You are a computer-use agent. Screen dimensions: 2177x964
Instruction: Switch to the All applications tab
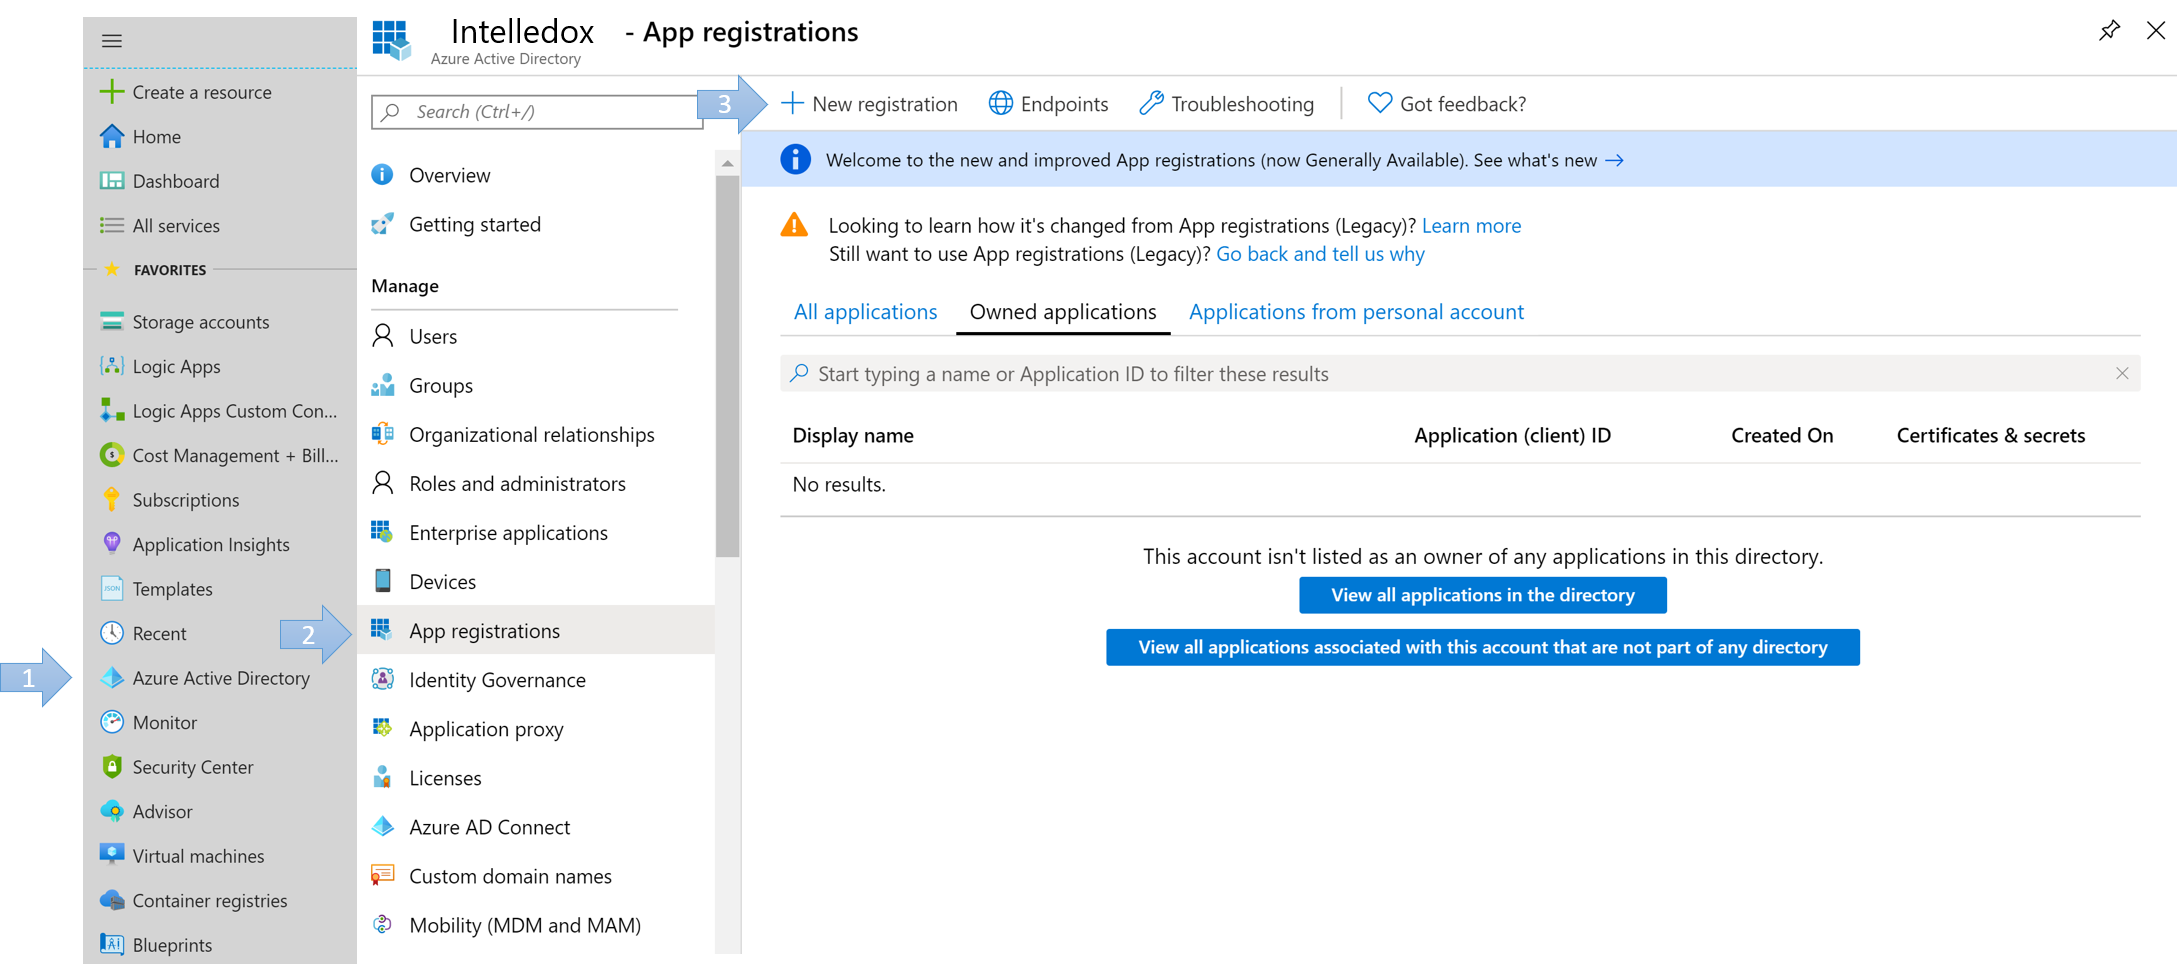[865, 312]
